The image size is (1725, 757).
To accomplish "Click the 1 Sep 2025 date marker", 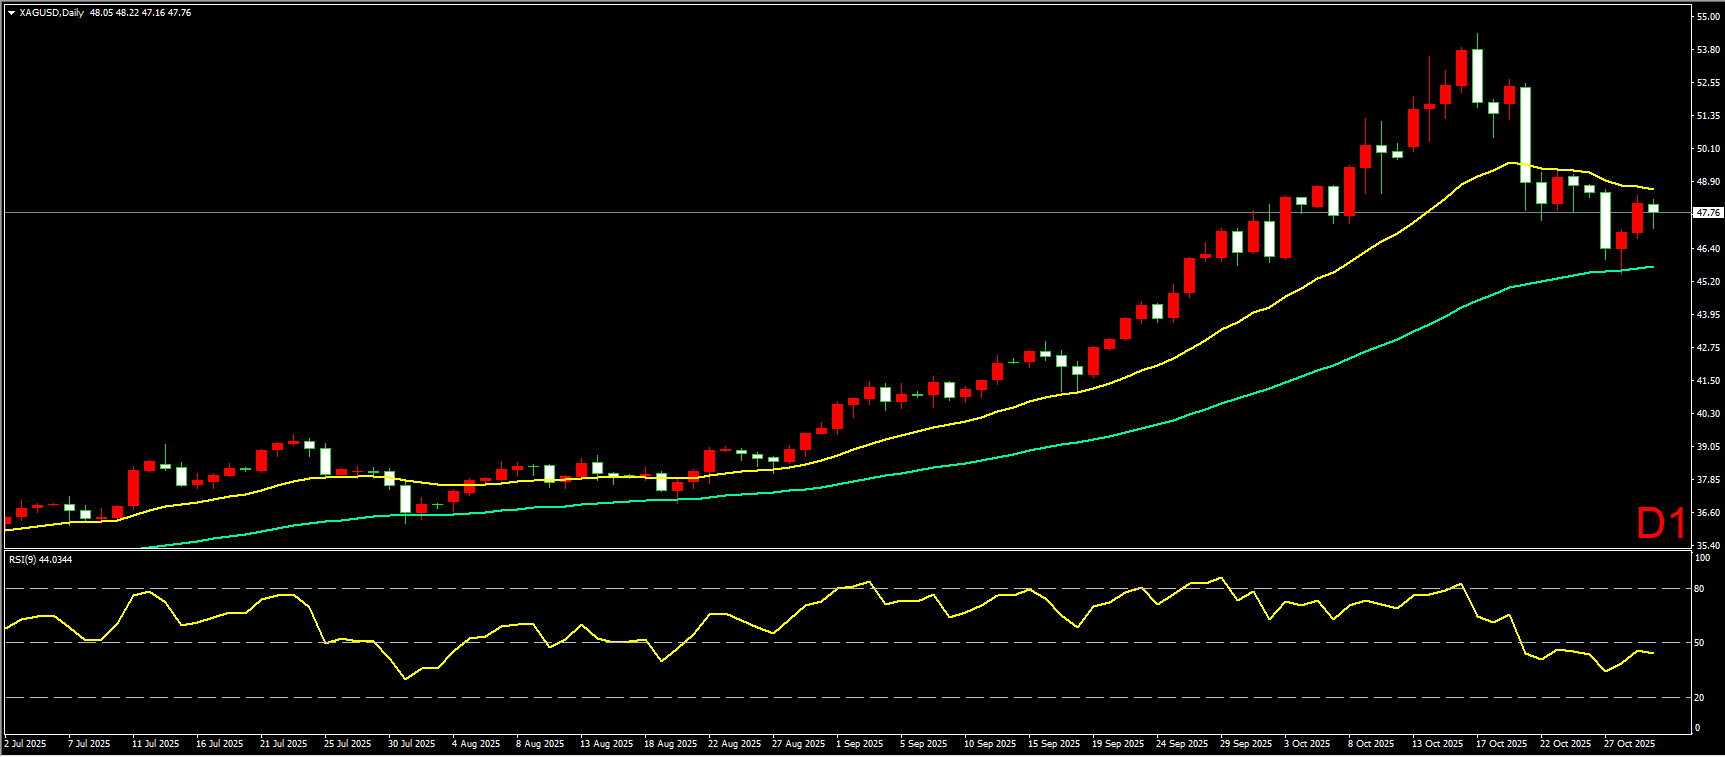I will click(x=860, y=743).
